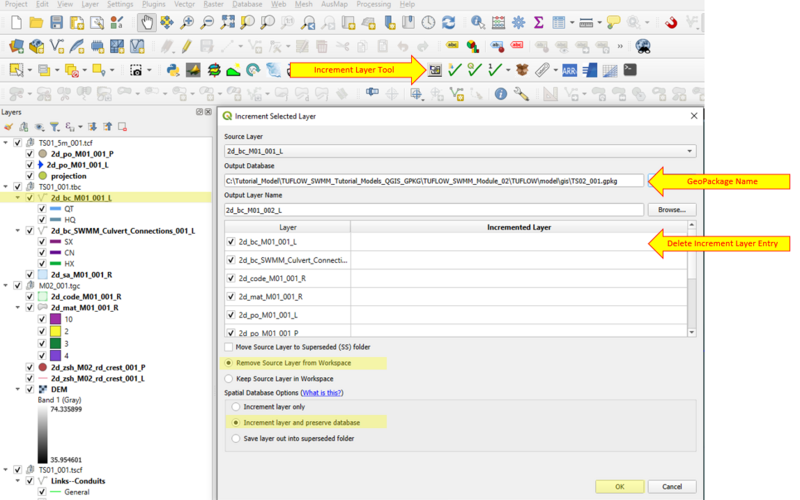Open the Python console icon
The image size is (800, 500).
[172, 70]
